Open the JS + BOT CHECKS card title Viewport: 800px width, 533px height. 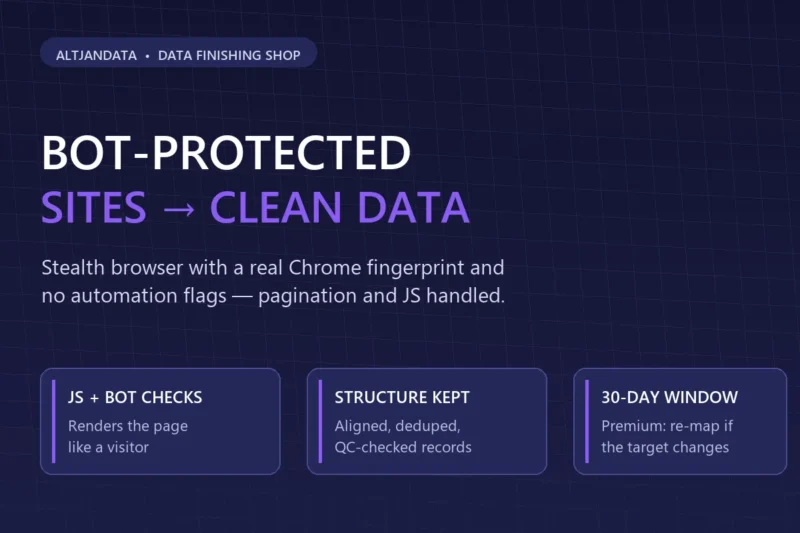(x=135, y=397)
